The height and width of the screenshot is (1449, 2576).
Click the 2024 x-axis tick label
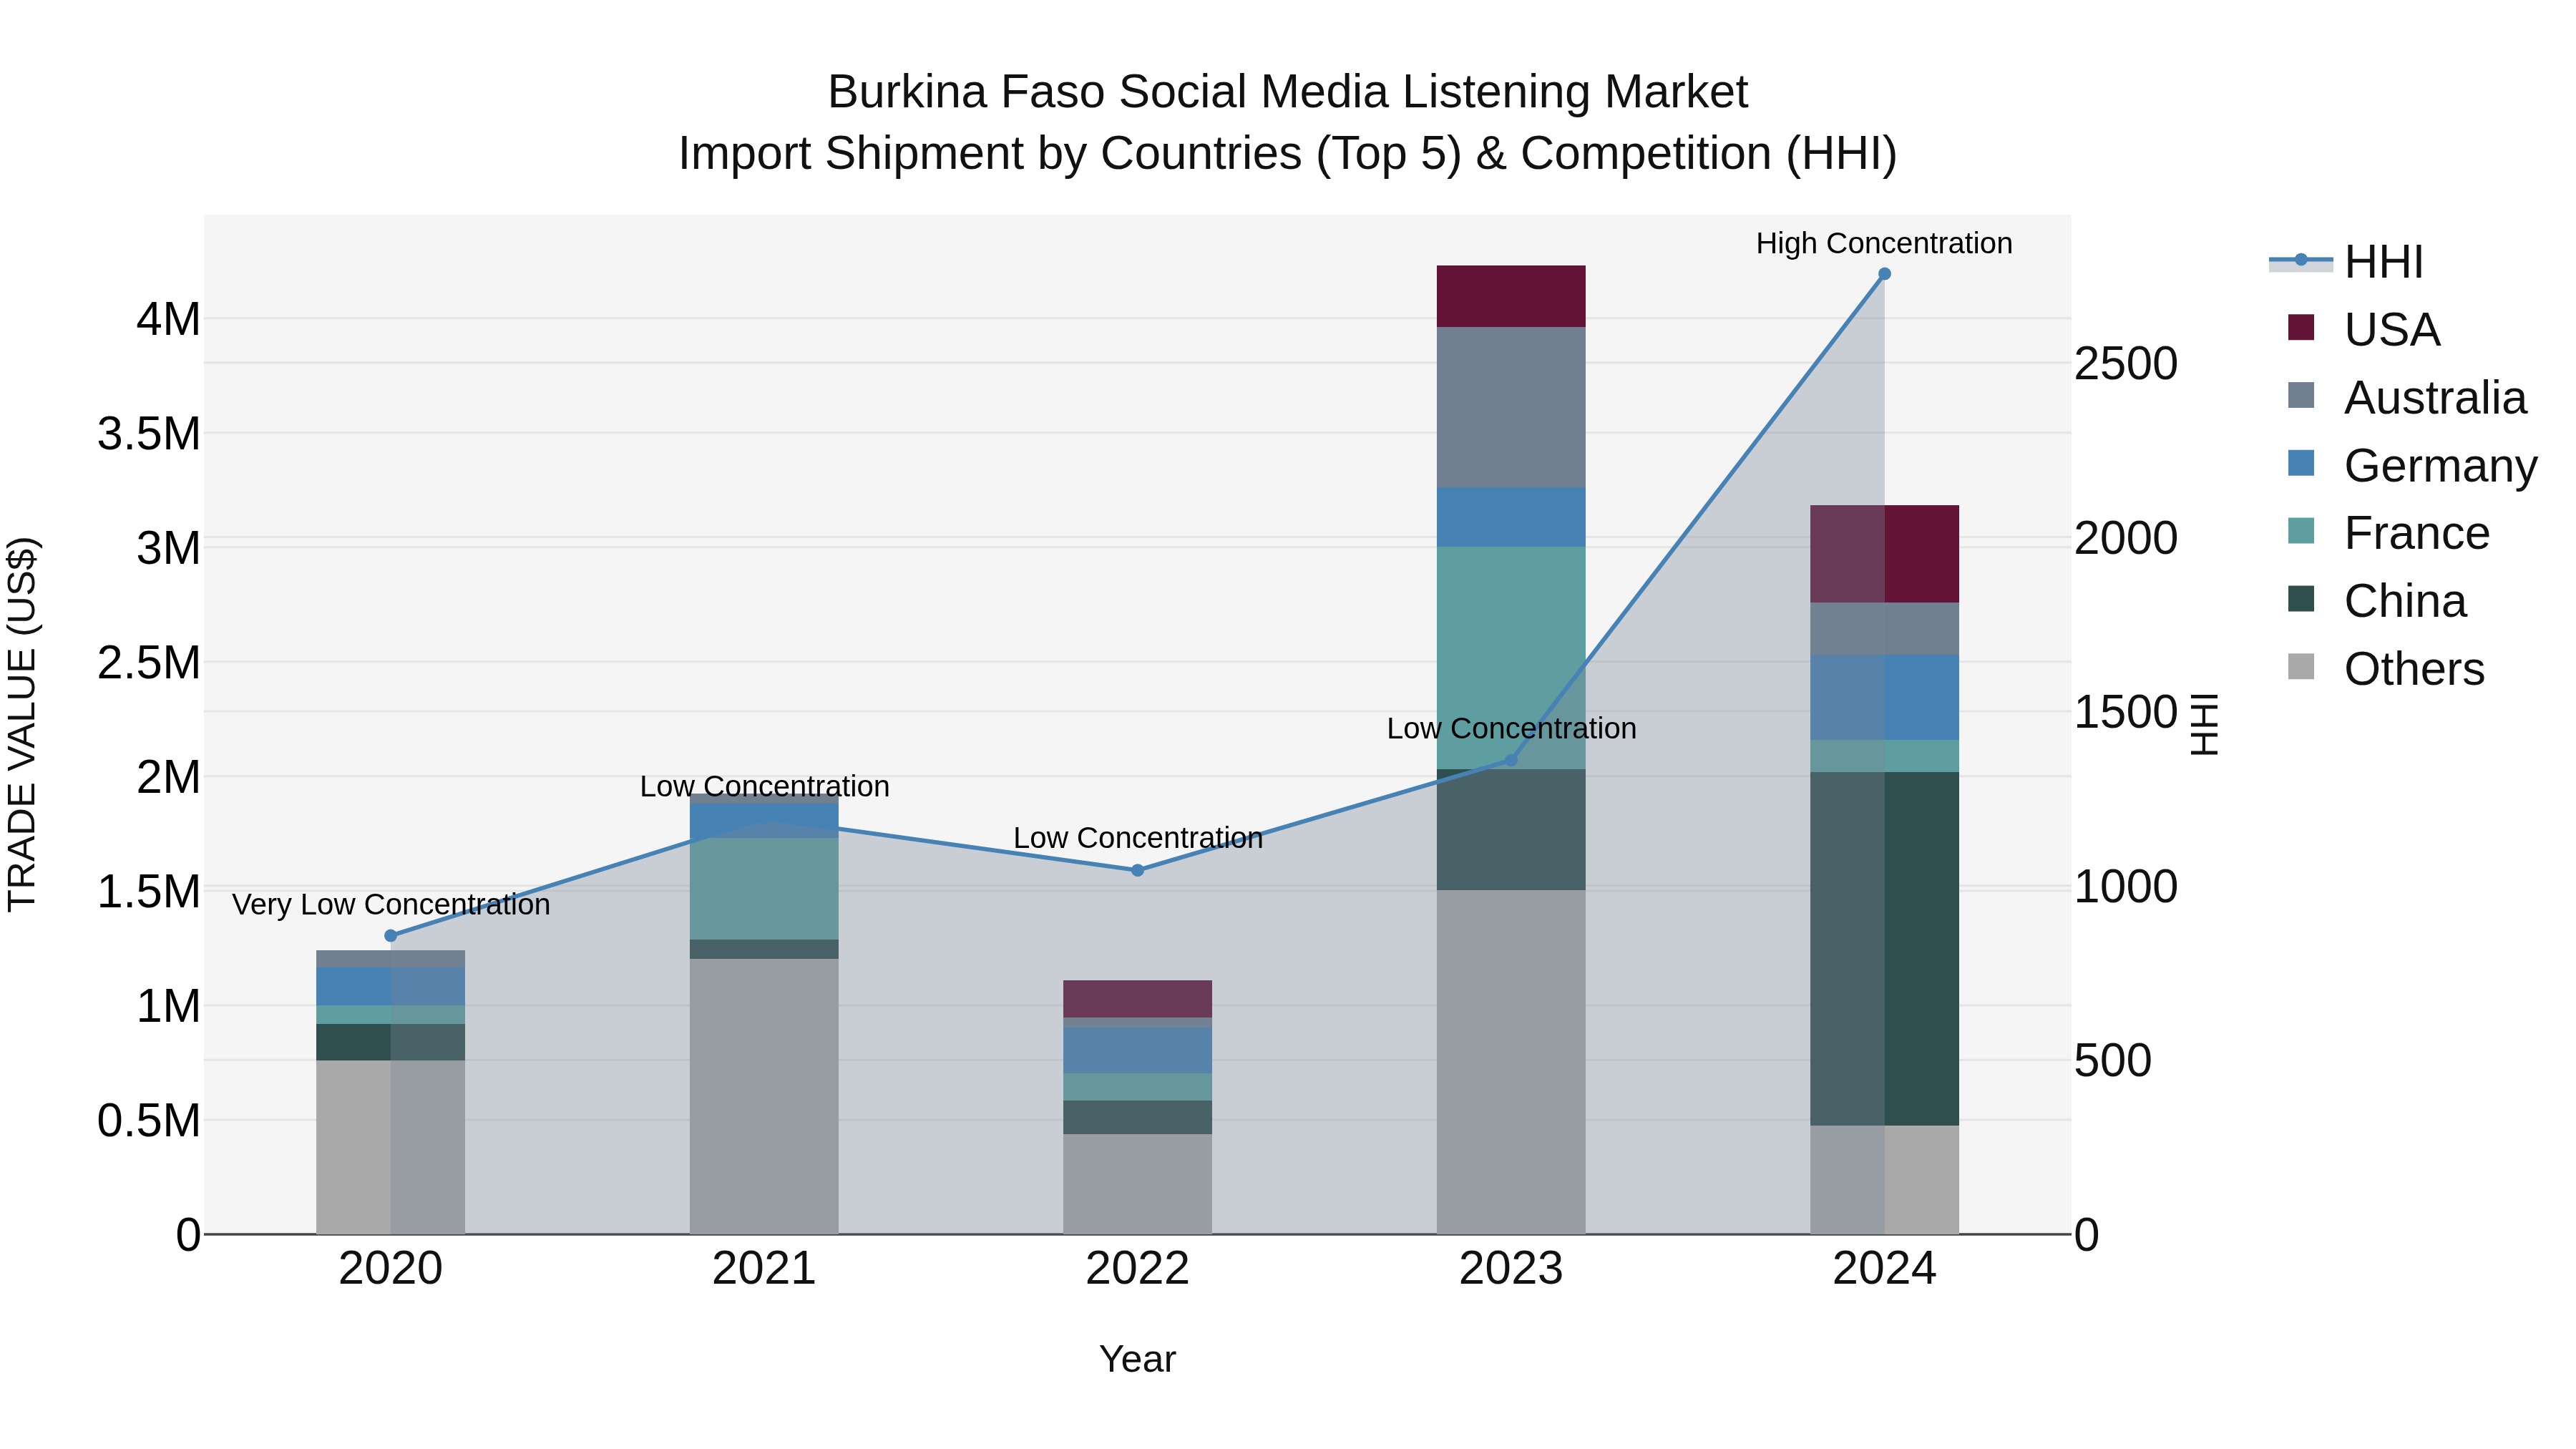(1884, 1269)
